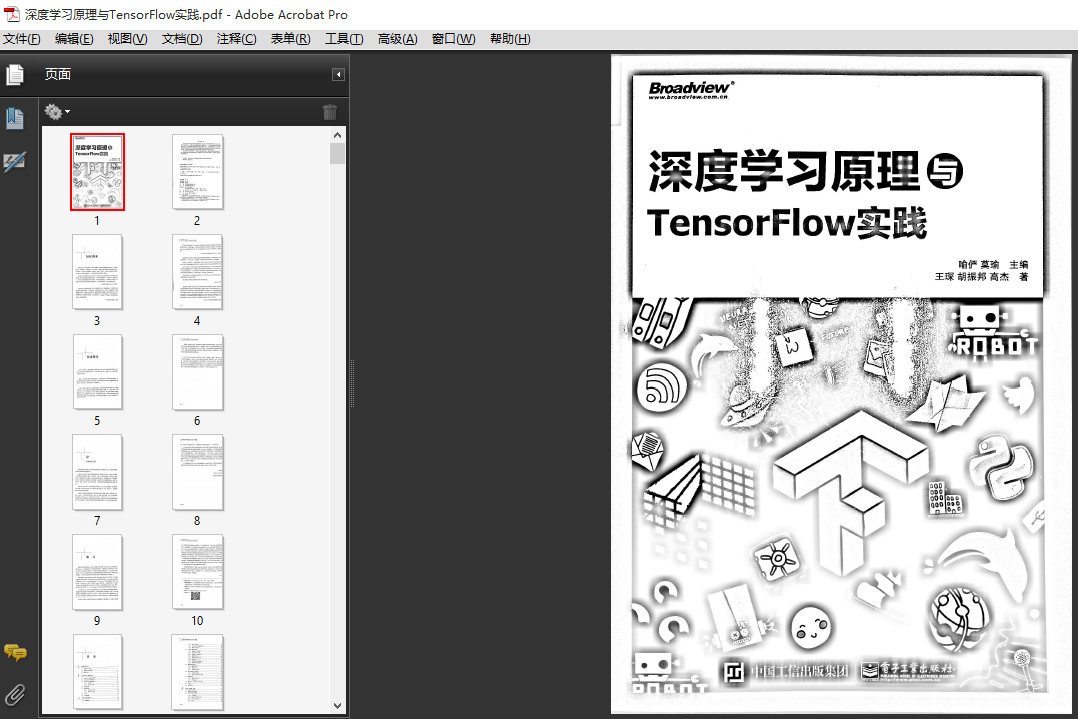The width and height of the screenshot is (1078, 719).
Task: Click the Pages panel icon in header
Action: coord(15,74)
